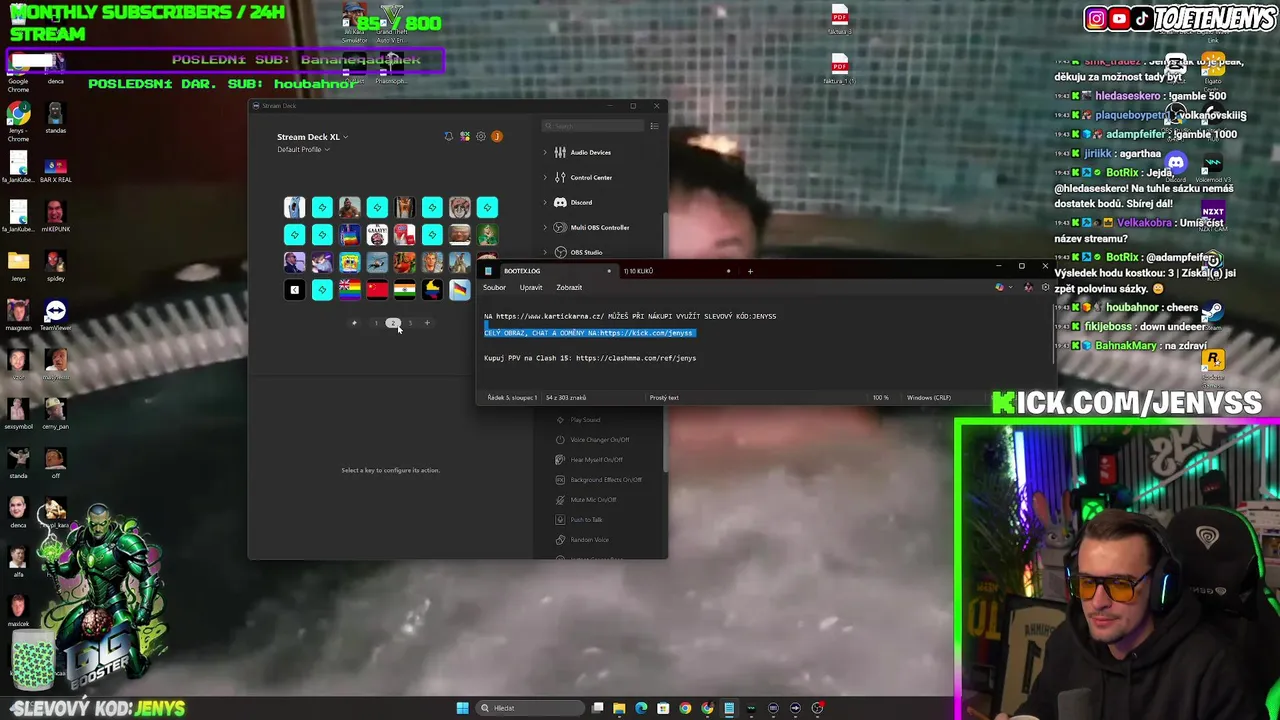This screenshot has height=720, width=1280.
Task: Choose Push to Talk action
Action: (x=586, y=520)
